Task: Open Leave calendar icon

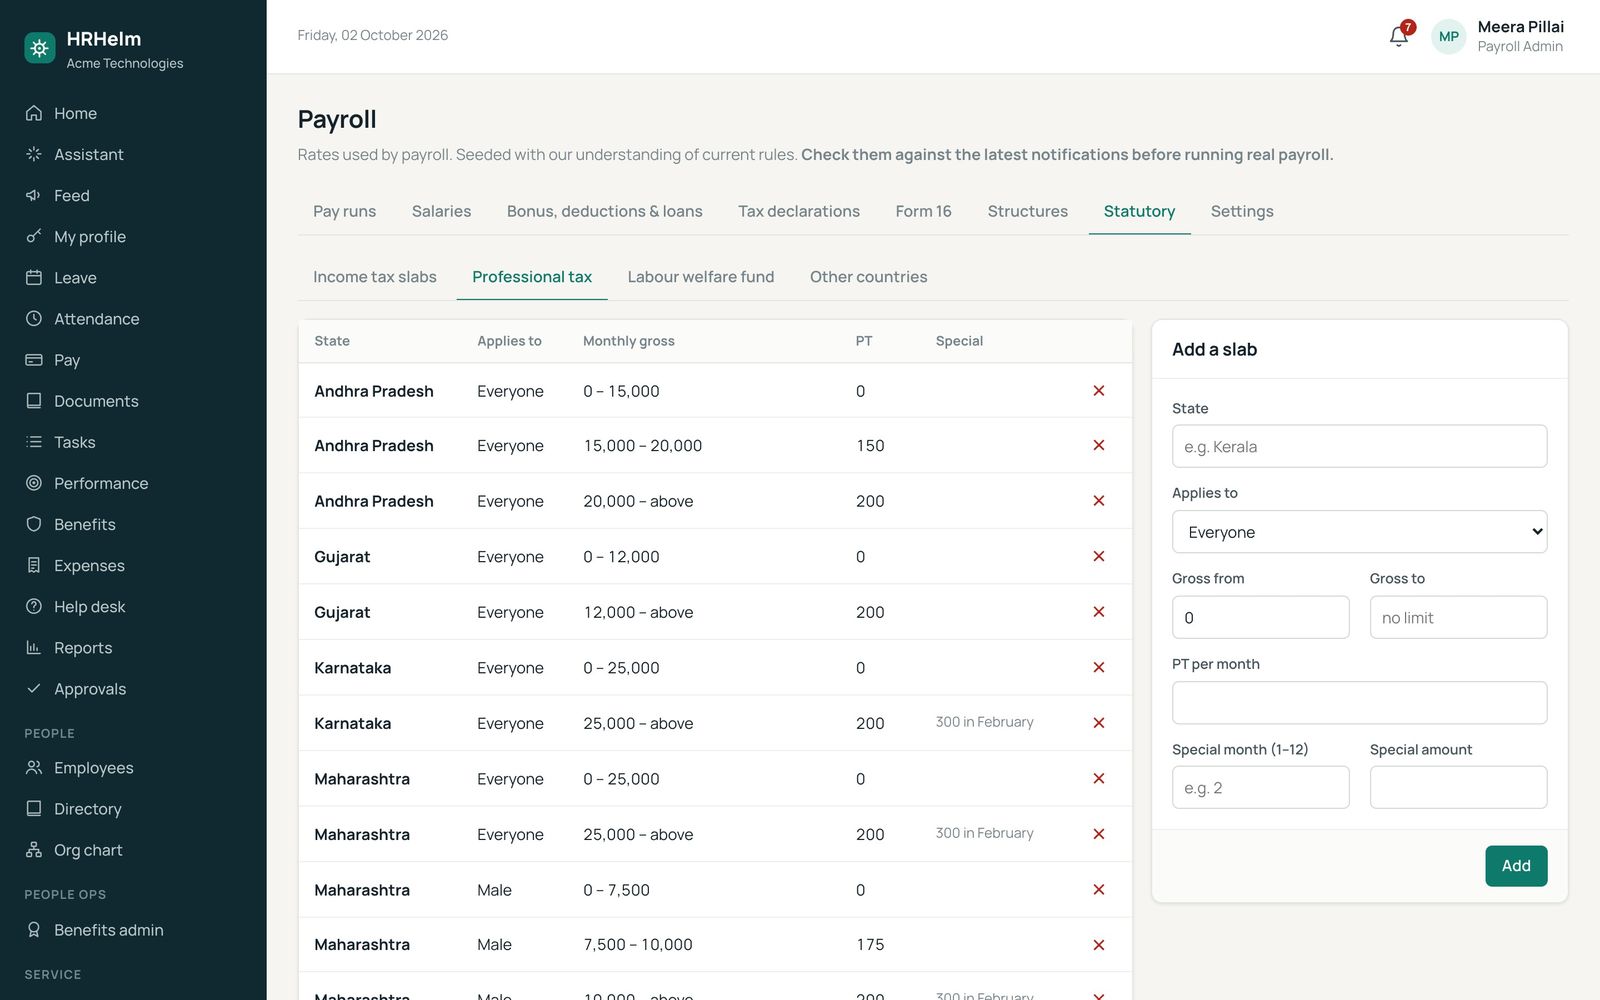Action: tap(34, 277)
